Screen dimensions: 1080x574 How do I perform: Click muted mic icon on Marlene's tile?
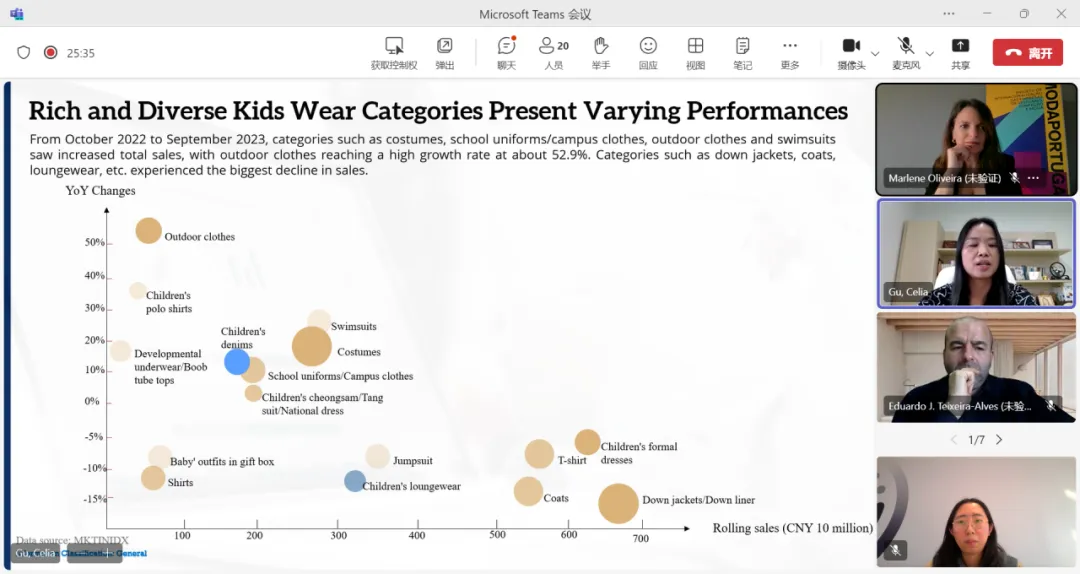[1015, 178]
